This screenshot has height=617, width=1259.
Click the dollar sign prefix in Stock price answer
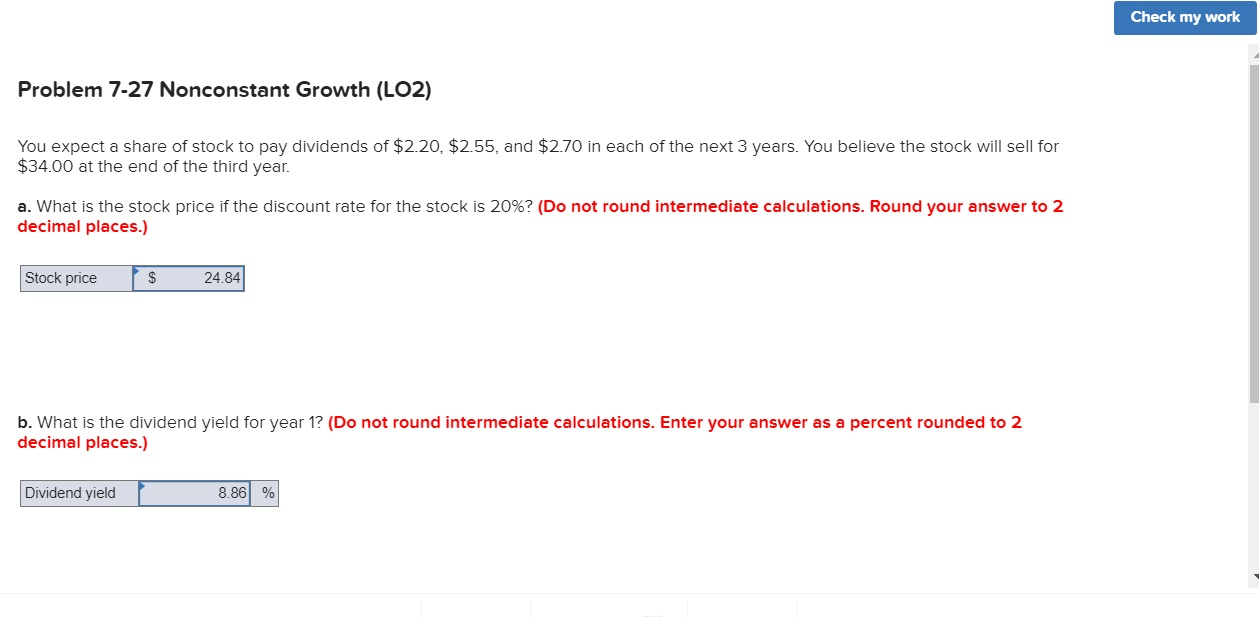click(152, 278)
